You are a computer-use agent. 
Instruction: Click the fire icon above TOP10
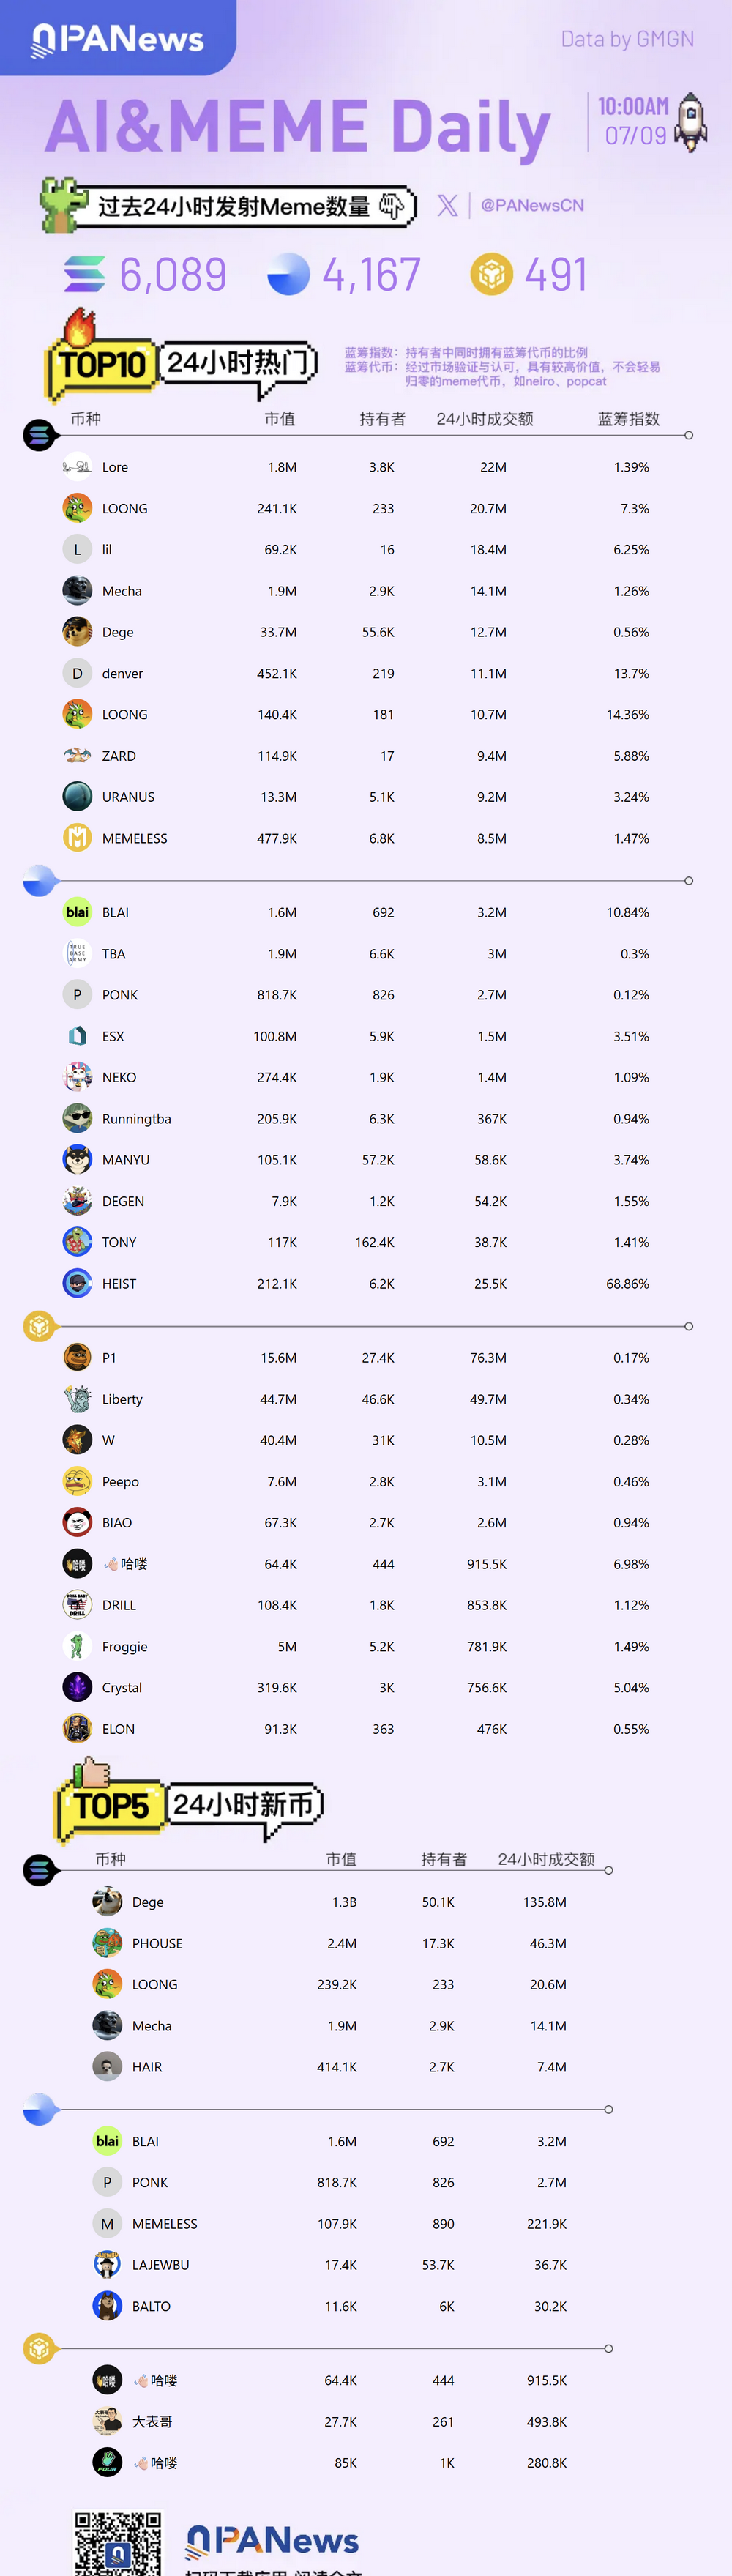pyautogui.click(x=79, y=327)
